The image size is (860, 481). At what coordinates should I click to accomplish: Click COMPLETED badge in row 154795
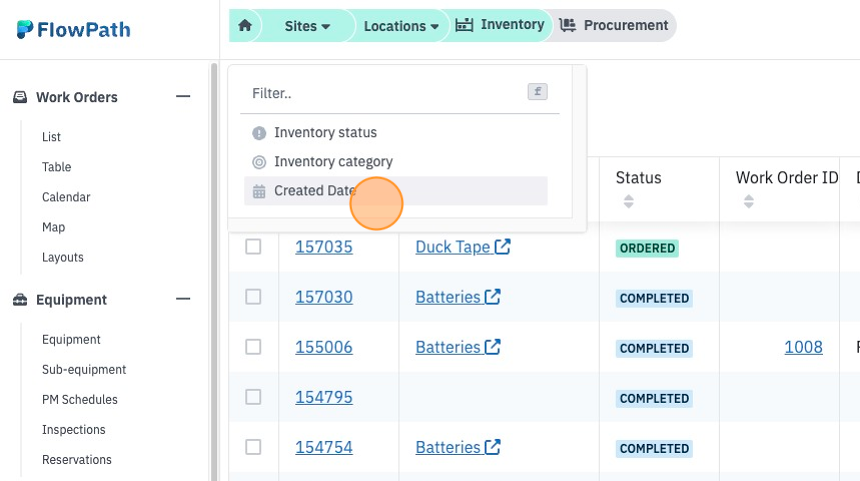654,399
